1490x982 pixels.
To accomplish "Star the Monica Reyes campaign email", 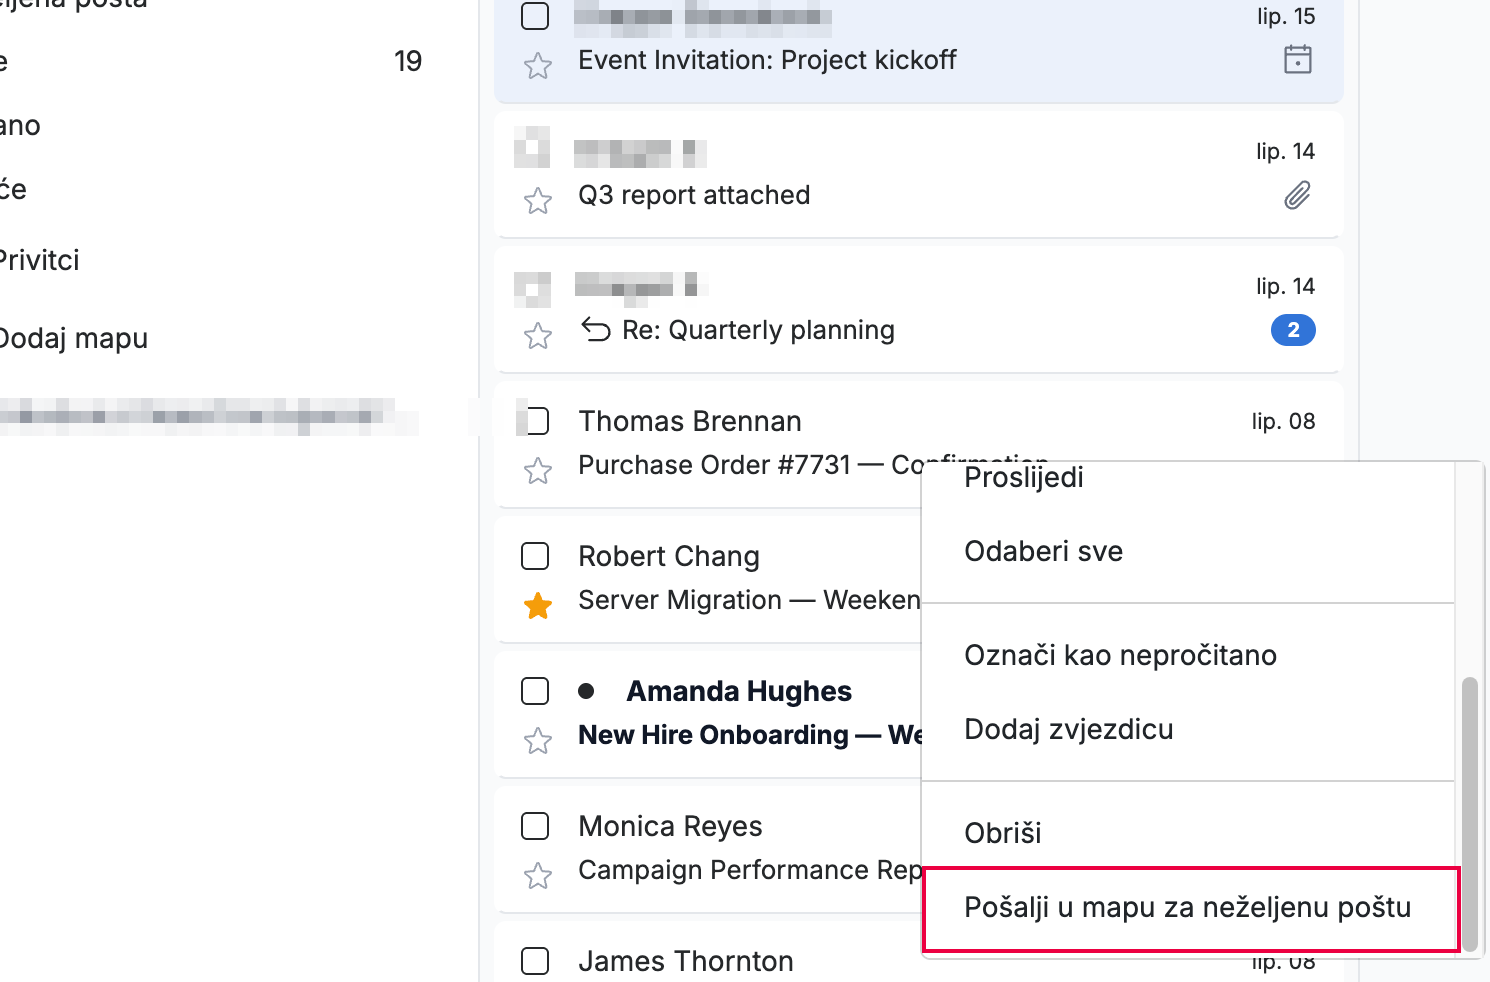I will click(538, 876).
